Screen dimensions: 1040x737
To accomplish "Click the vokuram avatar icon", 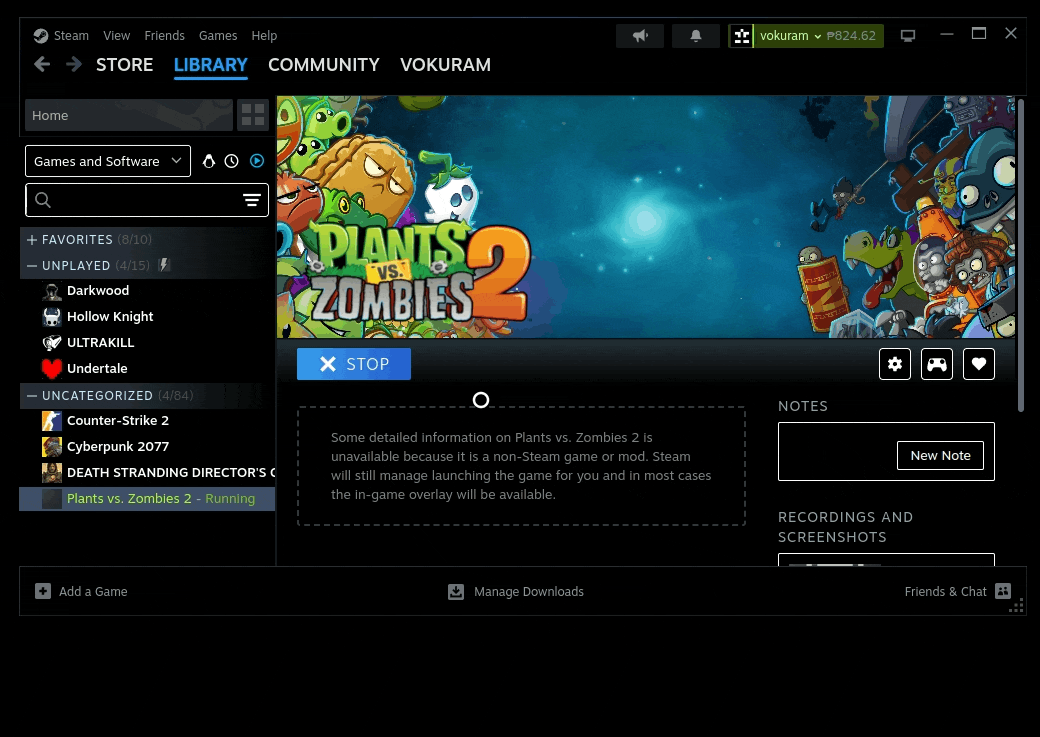I will pyautogui.click(x=742, y=36).
